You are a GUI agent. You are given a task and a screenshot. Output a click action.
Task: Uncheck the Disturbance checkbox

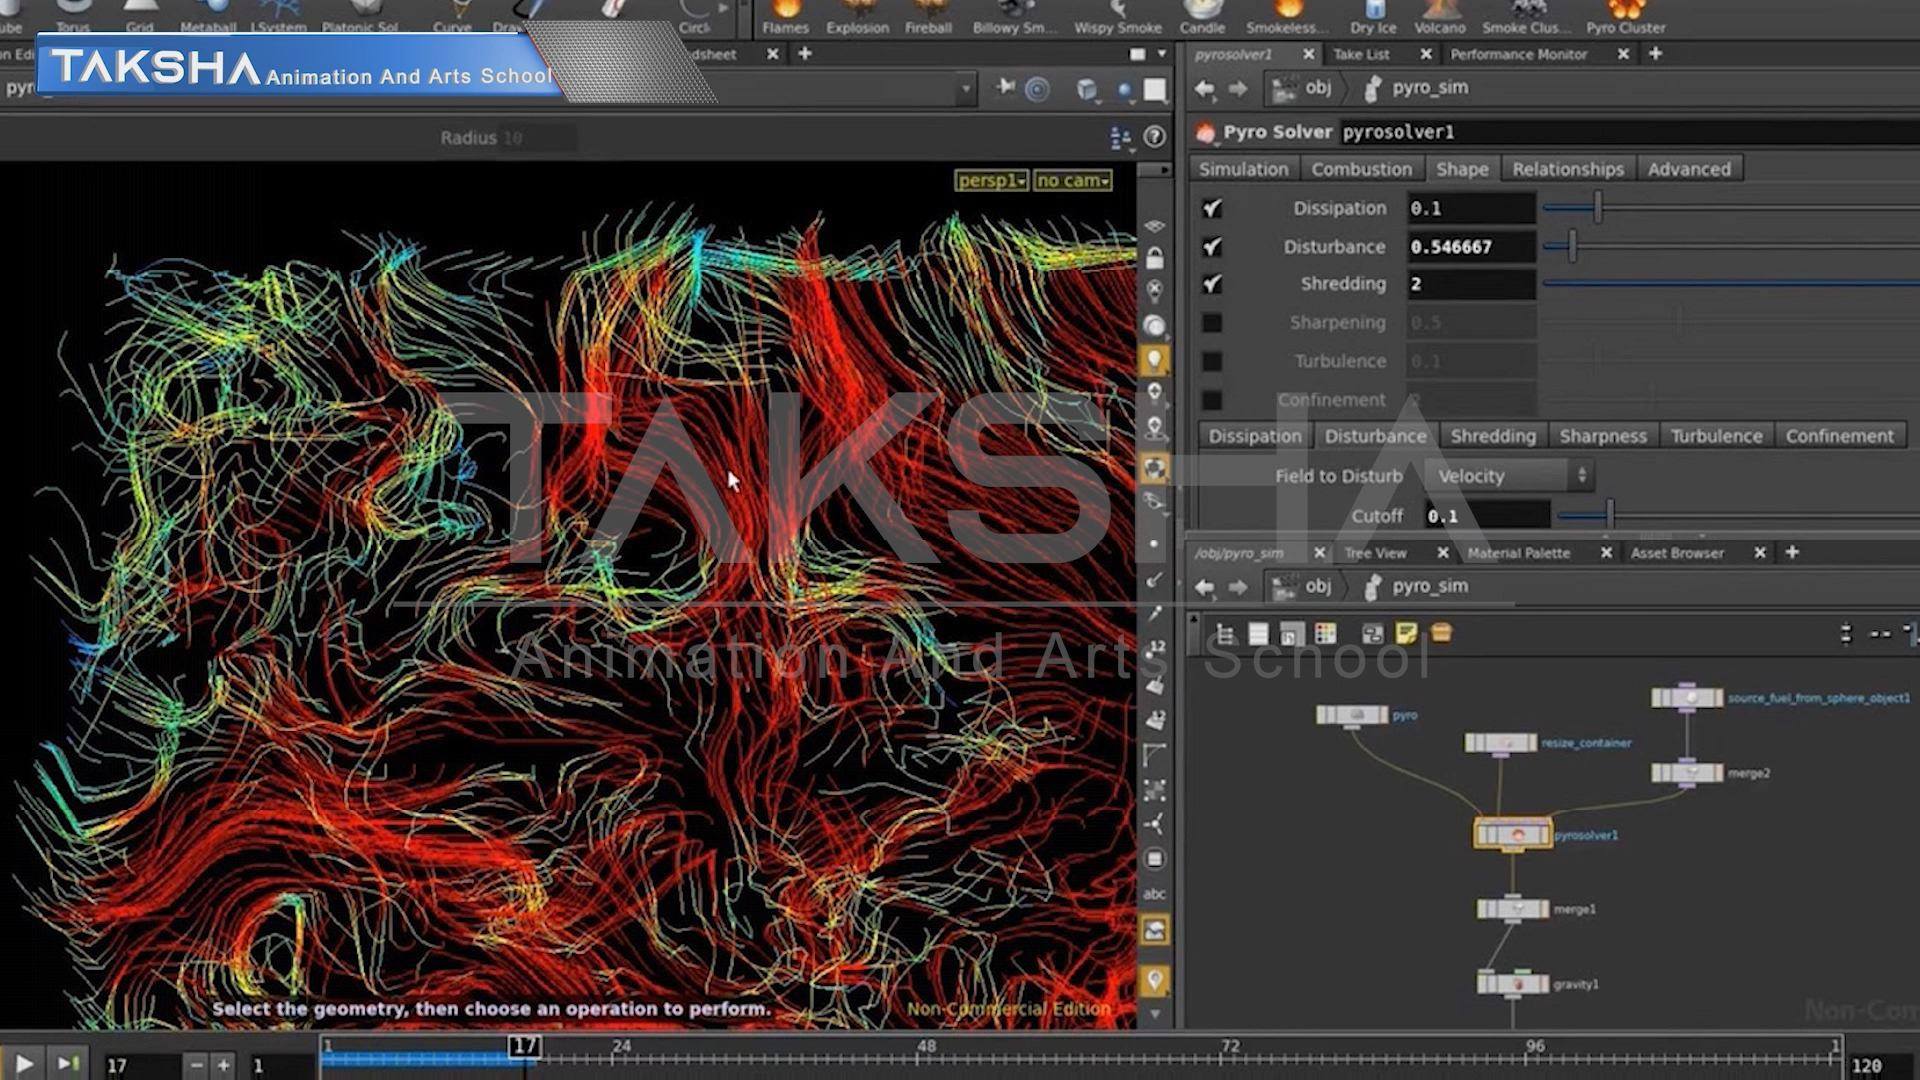point(1212,246)
